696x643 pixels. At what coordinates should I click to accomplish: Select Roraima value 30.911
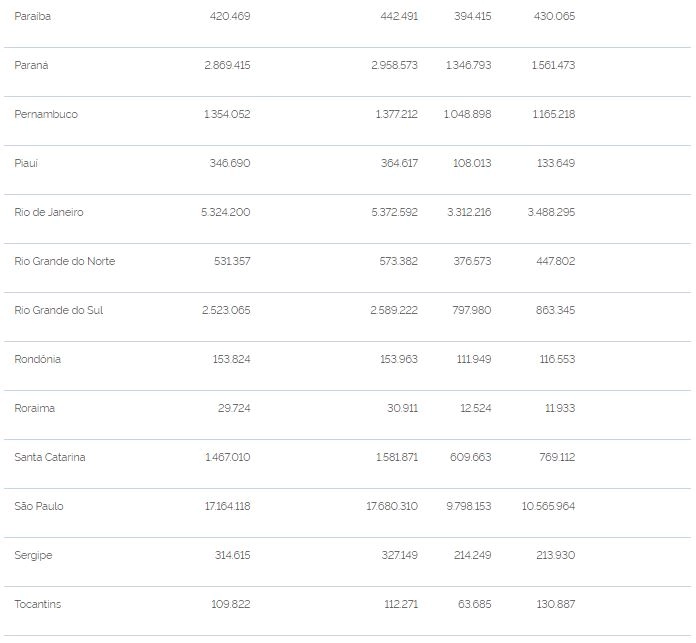click(x=402, y=408)
